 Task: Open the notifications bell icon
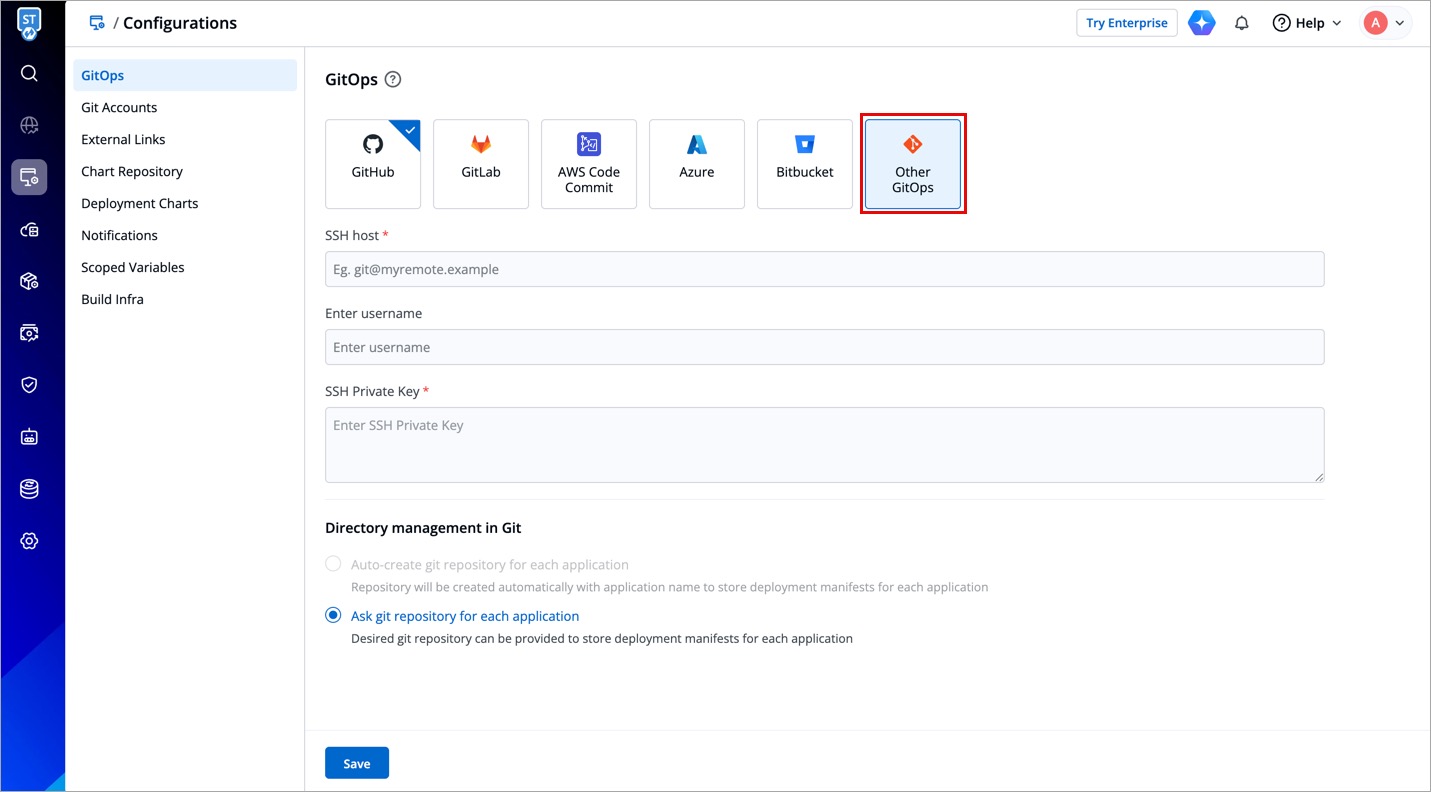[1241, 23]
